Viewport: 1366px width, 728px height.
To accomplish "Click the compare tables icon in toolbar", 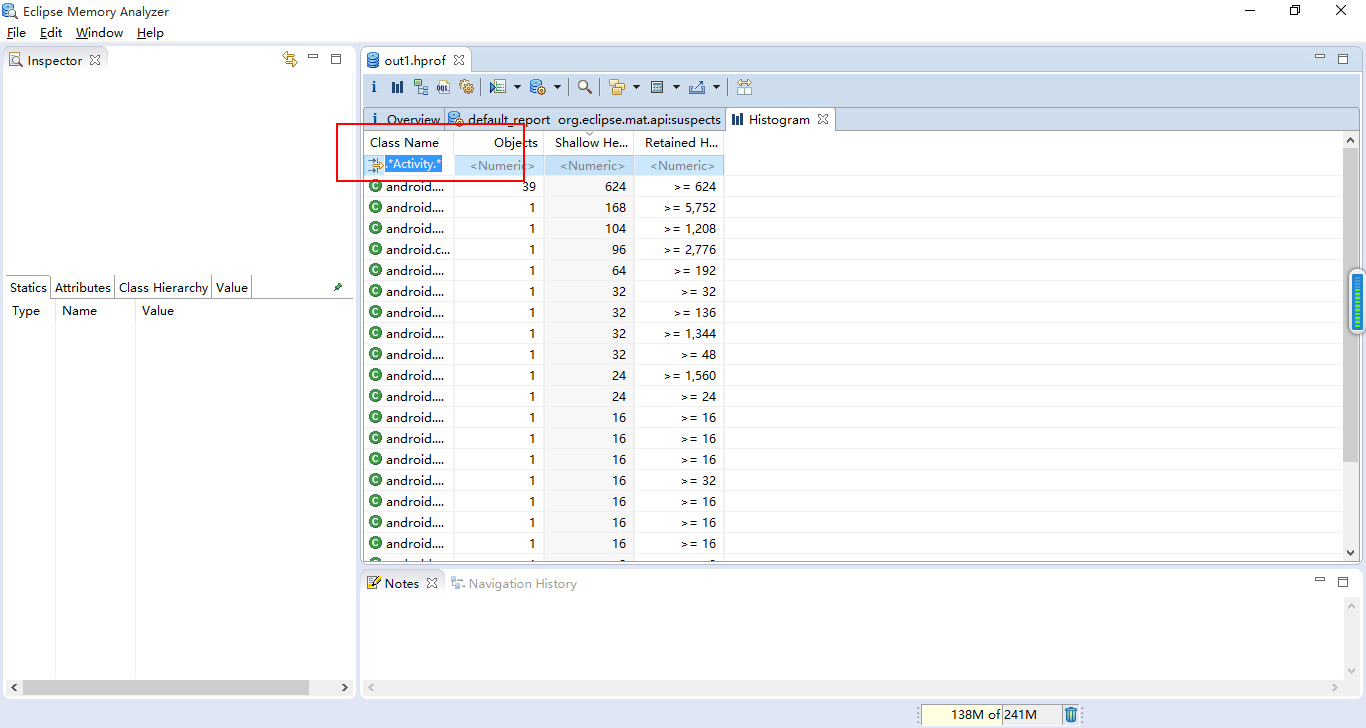I will [x=744, y=87].
